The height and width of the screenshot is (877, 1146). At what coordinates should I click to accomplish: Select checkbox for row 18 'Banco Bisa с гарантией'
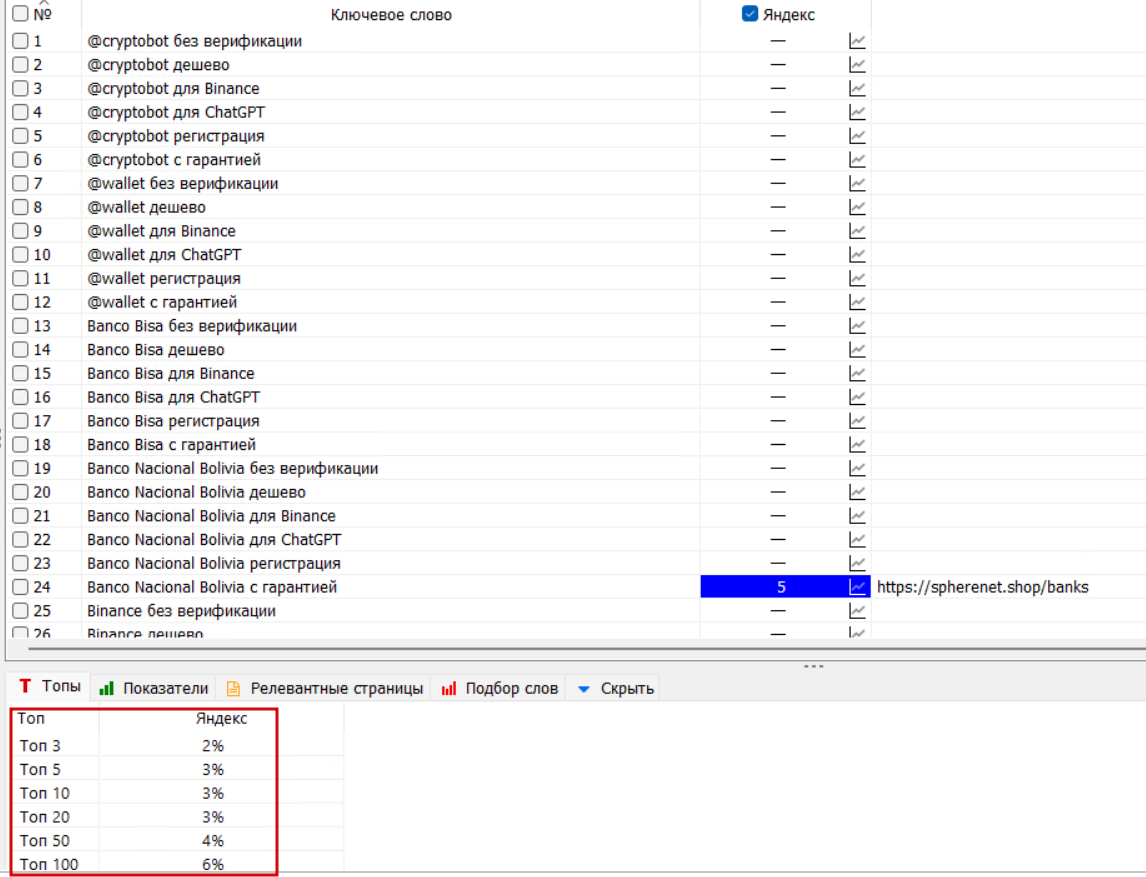[20, 444]
